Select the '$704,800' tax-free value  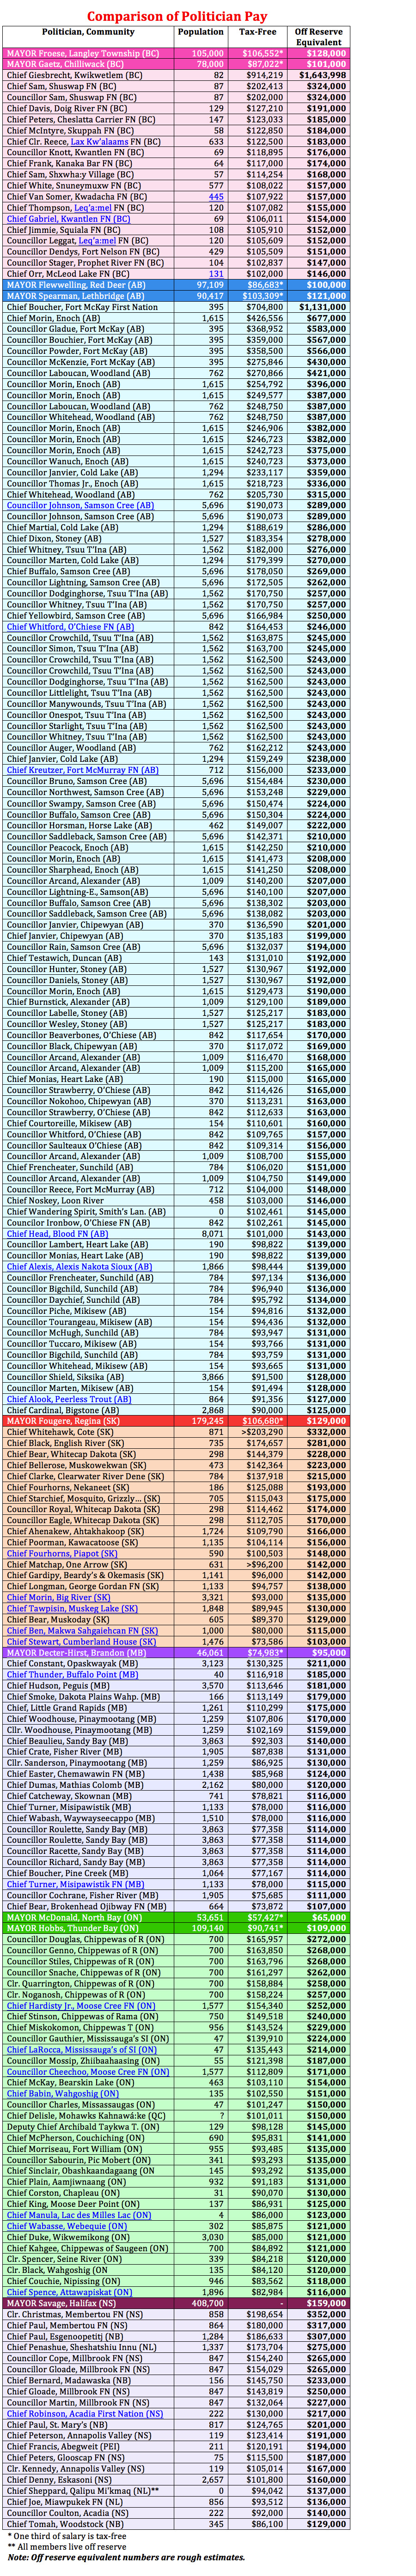pos(259,307)
